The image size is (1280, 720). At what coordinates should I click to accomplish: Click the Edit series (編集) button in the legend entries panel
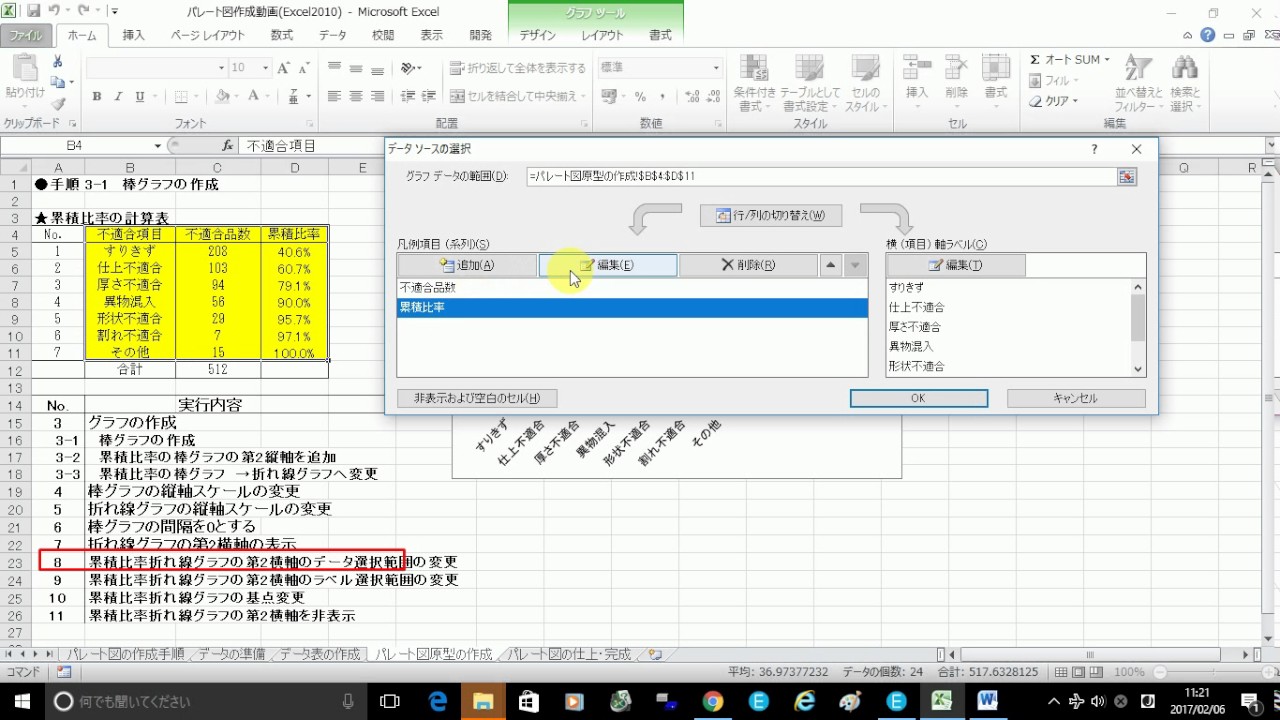click(x=608, y=265)
